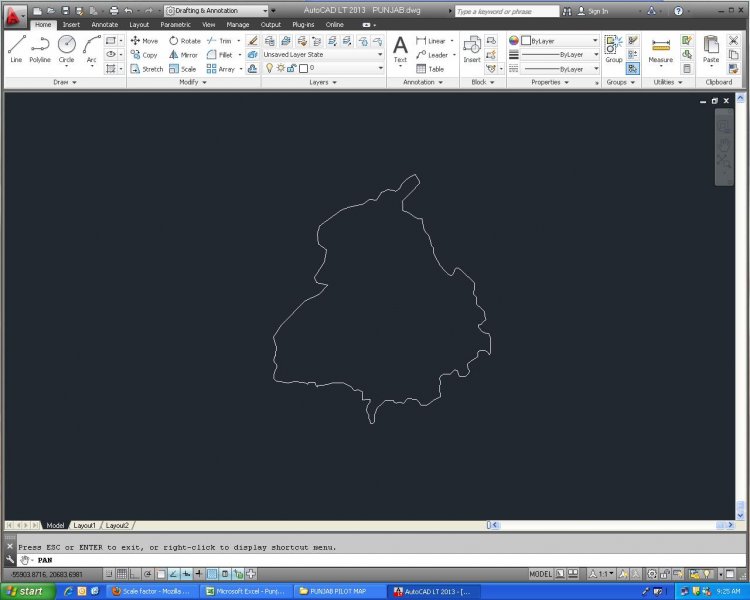Open the Drafting & Annotation workspace dropdown
This screenshot has width=750, height=600.
[x=220, y=11]
